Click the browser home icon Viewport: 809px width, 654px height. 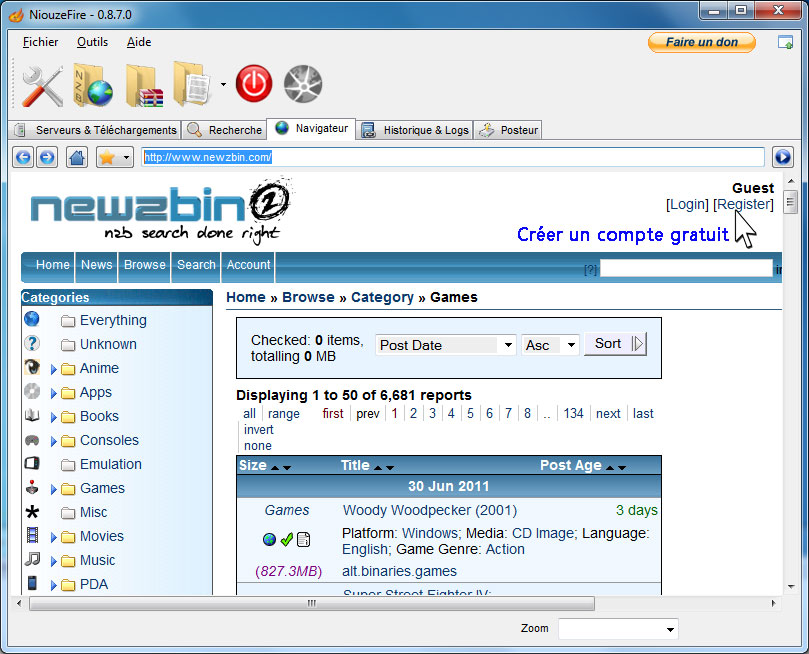click(77, 157)
